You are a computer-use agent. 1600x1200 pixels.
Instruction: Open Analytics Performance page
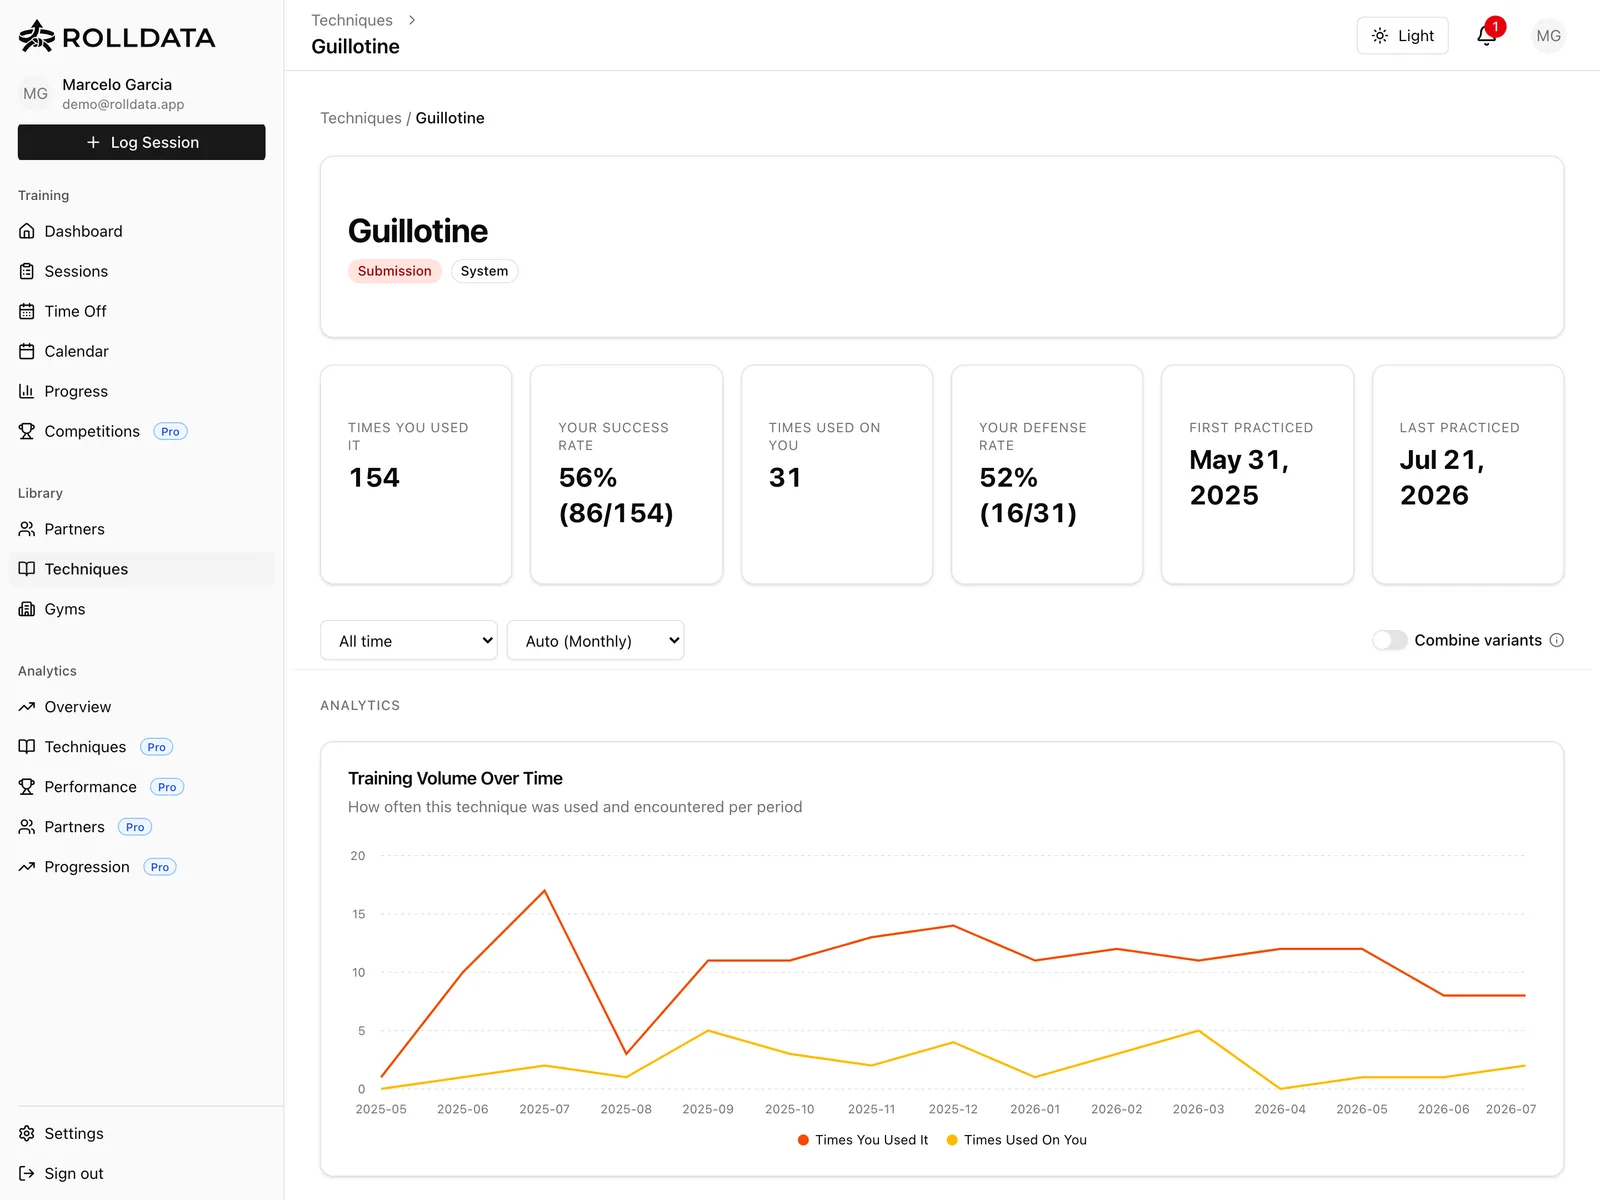pyautogui.click(x=141, y=787)
